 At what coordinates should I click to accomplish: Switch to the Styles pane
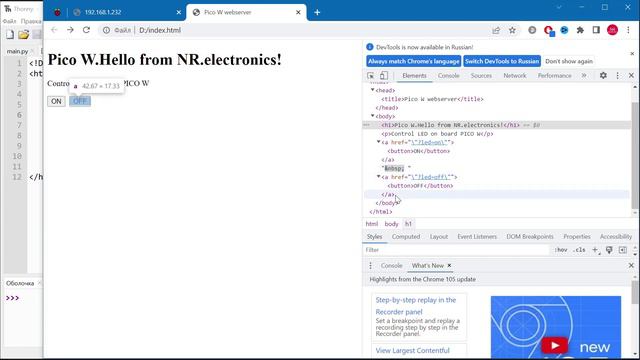374,237
